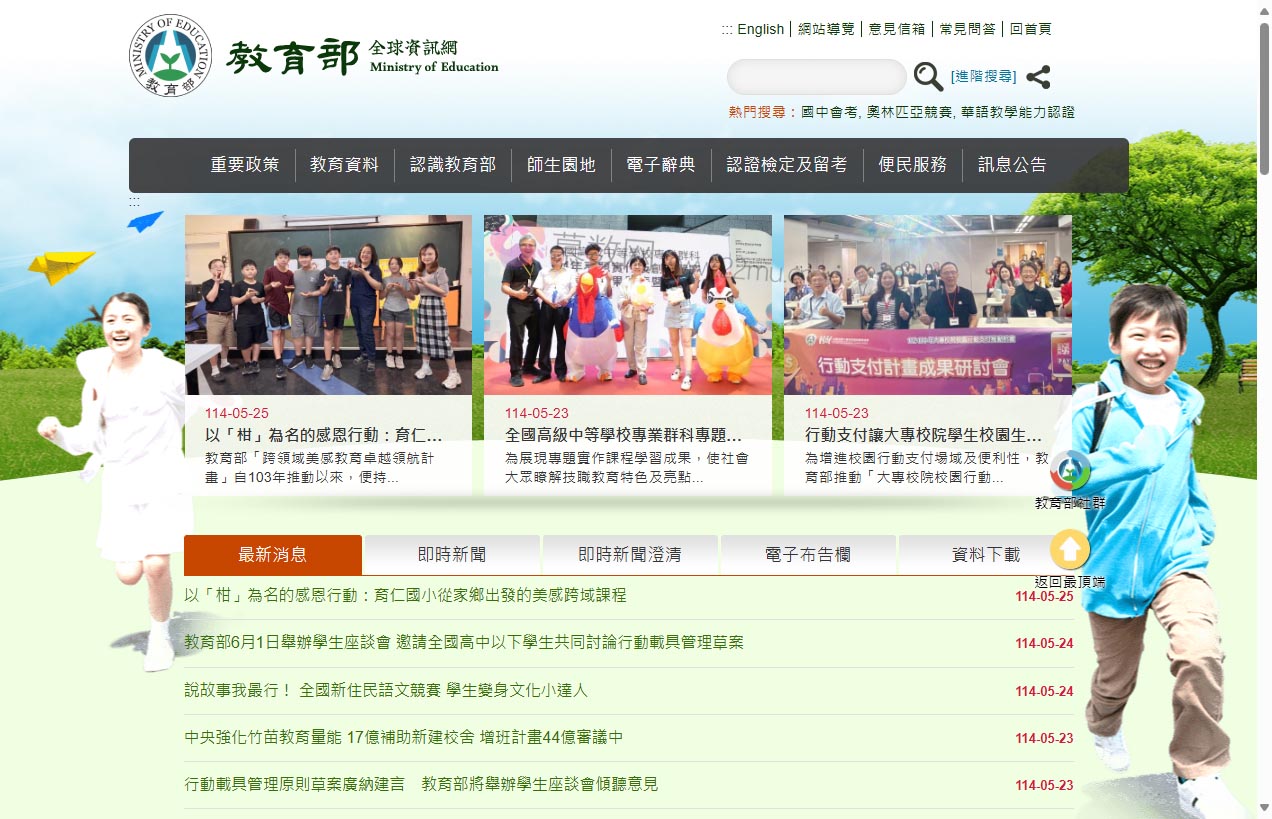The image size is (1272, 819).
Task: Open the share icon beside advanced search
Action: tap(1038, 77)
